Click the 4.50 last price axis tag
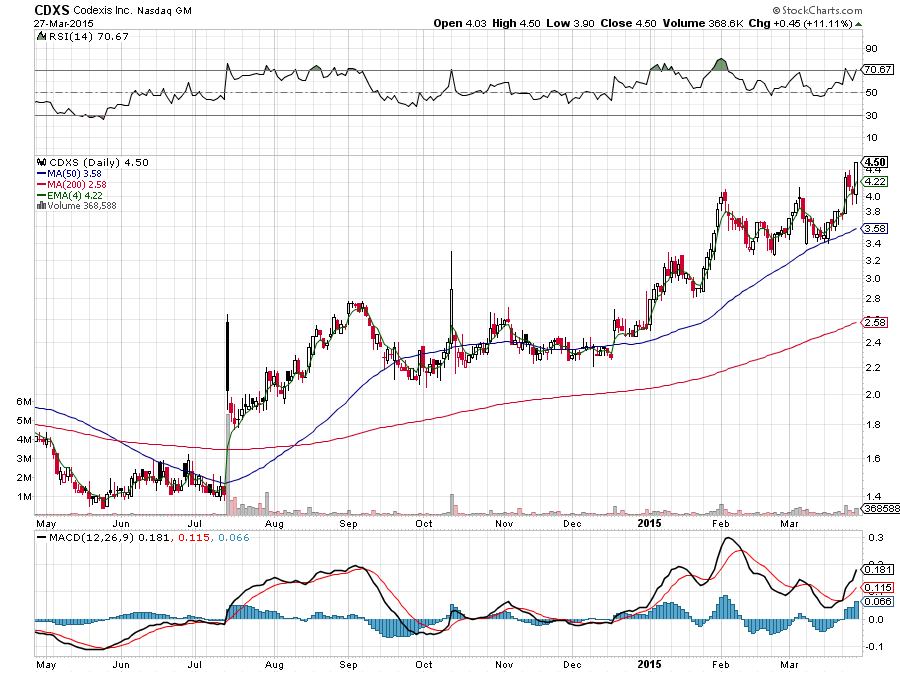The width and height of the screenshot is (900, 673). click(876, 162)
